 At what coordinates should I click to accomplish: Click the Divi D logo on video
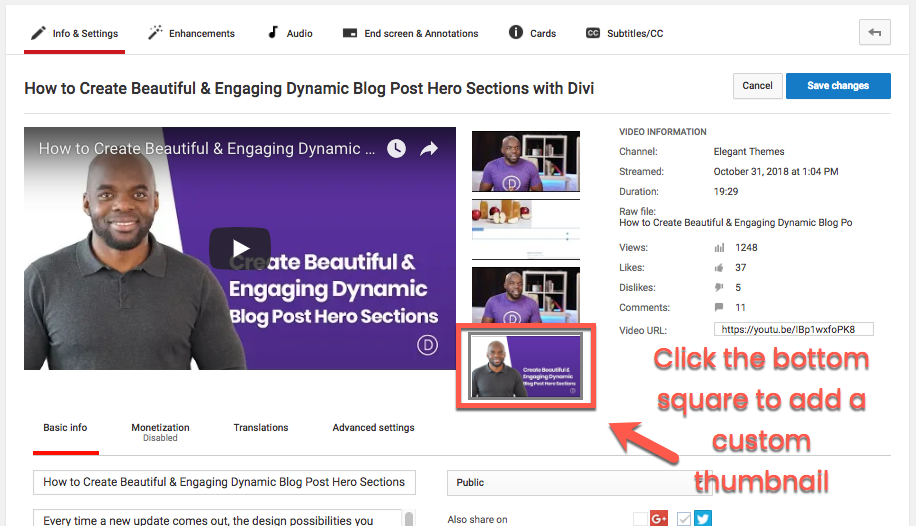(428, 345)
